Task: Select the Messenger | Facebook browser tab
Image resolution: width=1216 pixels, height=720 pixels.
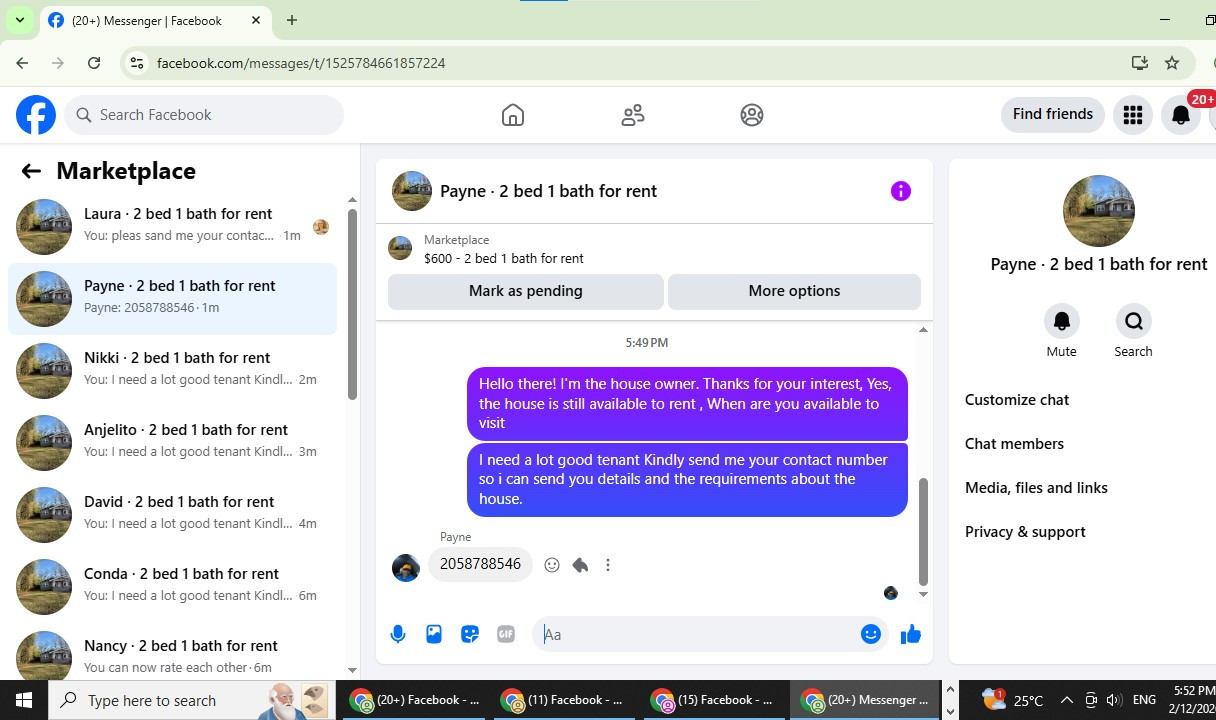Action: click(155, 21)
